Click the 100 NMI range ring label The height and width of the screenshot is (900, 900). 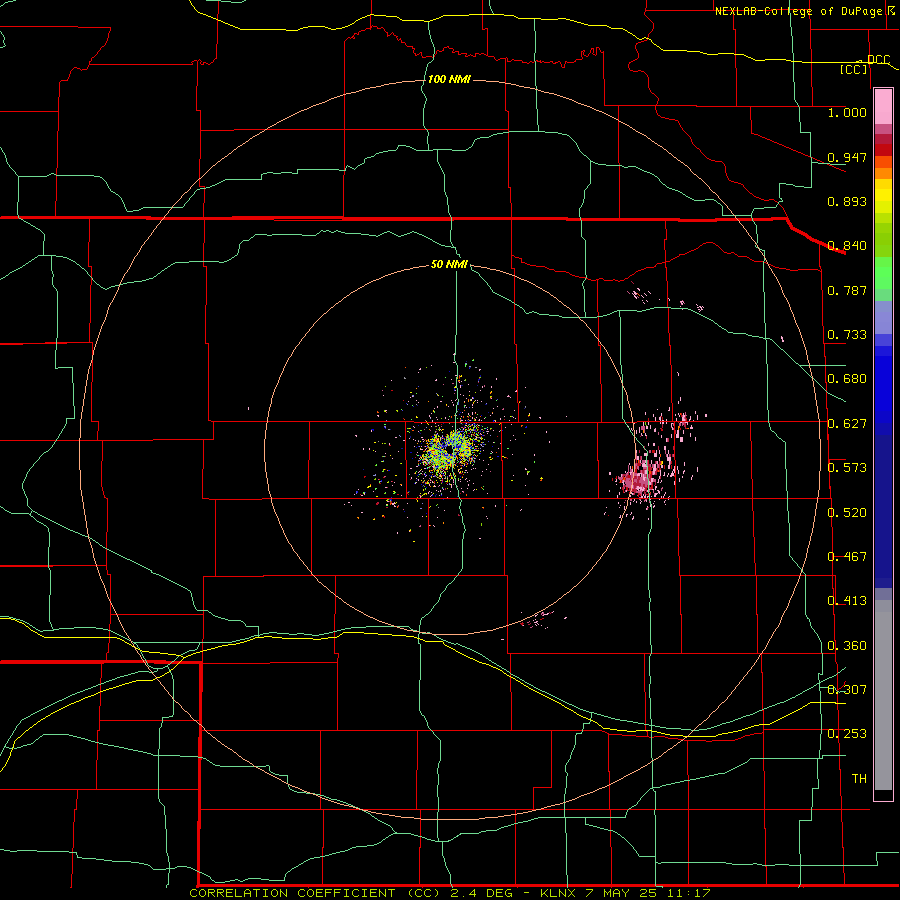click(449, 79)
